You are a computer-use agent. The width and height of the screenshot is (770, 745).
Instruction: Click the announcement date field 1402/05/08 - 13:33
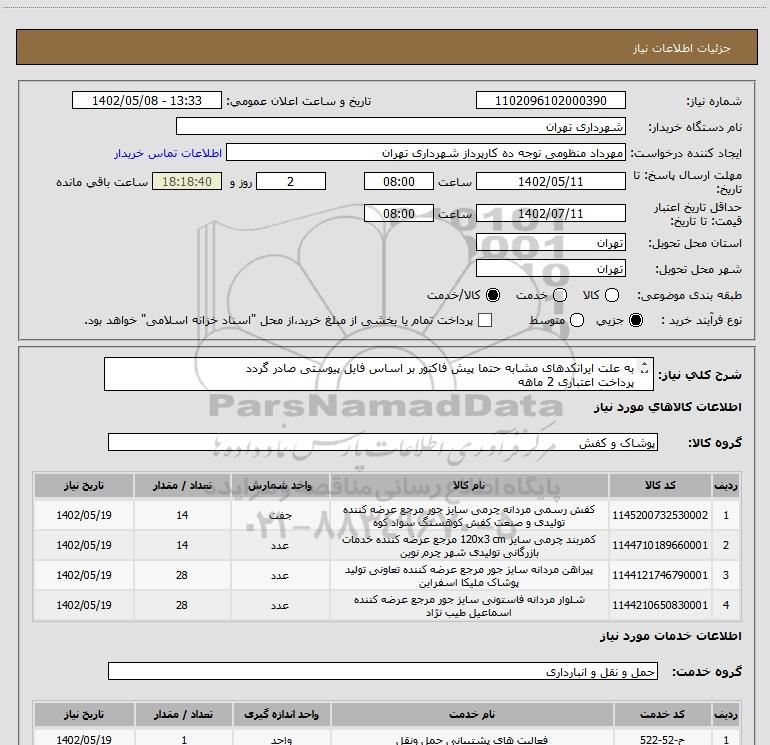[x=147, y=100]
